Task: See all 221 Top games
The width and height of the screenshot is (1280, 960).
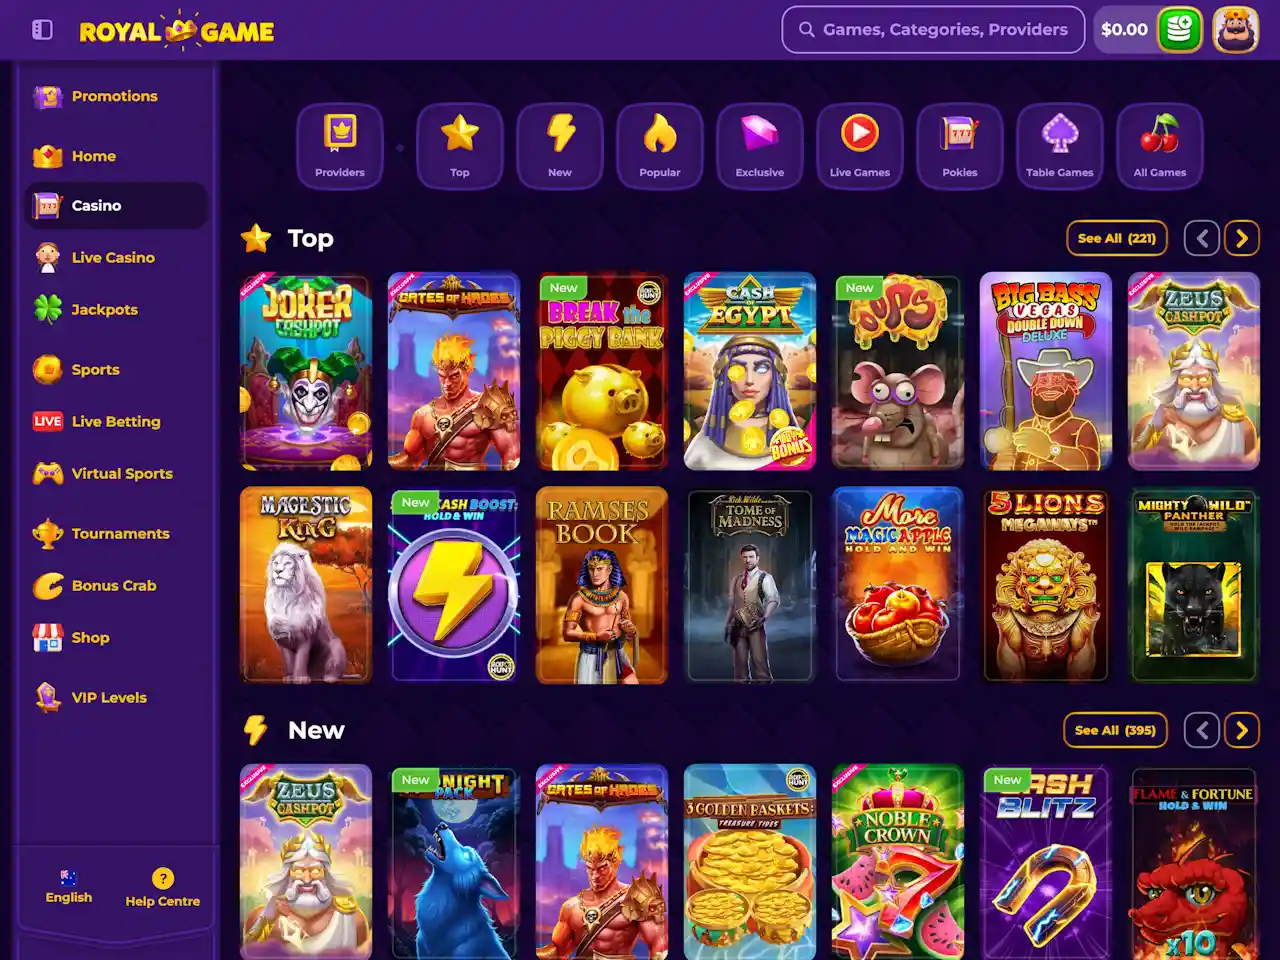Action: 1117,238
